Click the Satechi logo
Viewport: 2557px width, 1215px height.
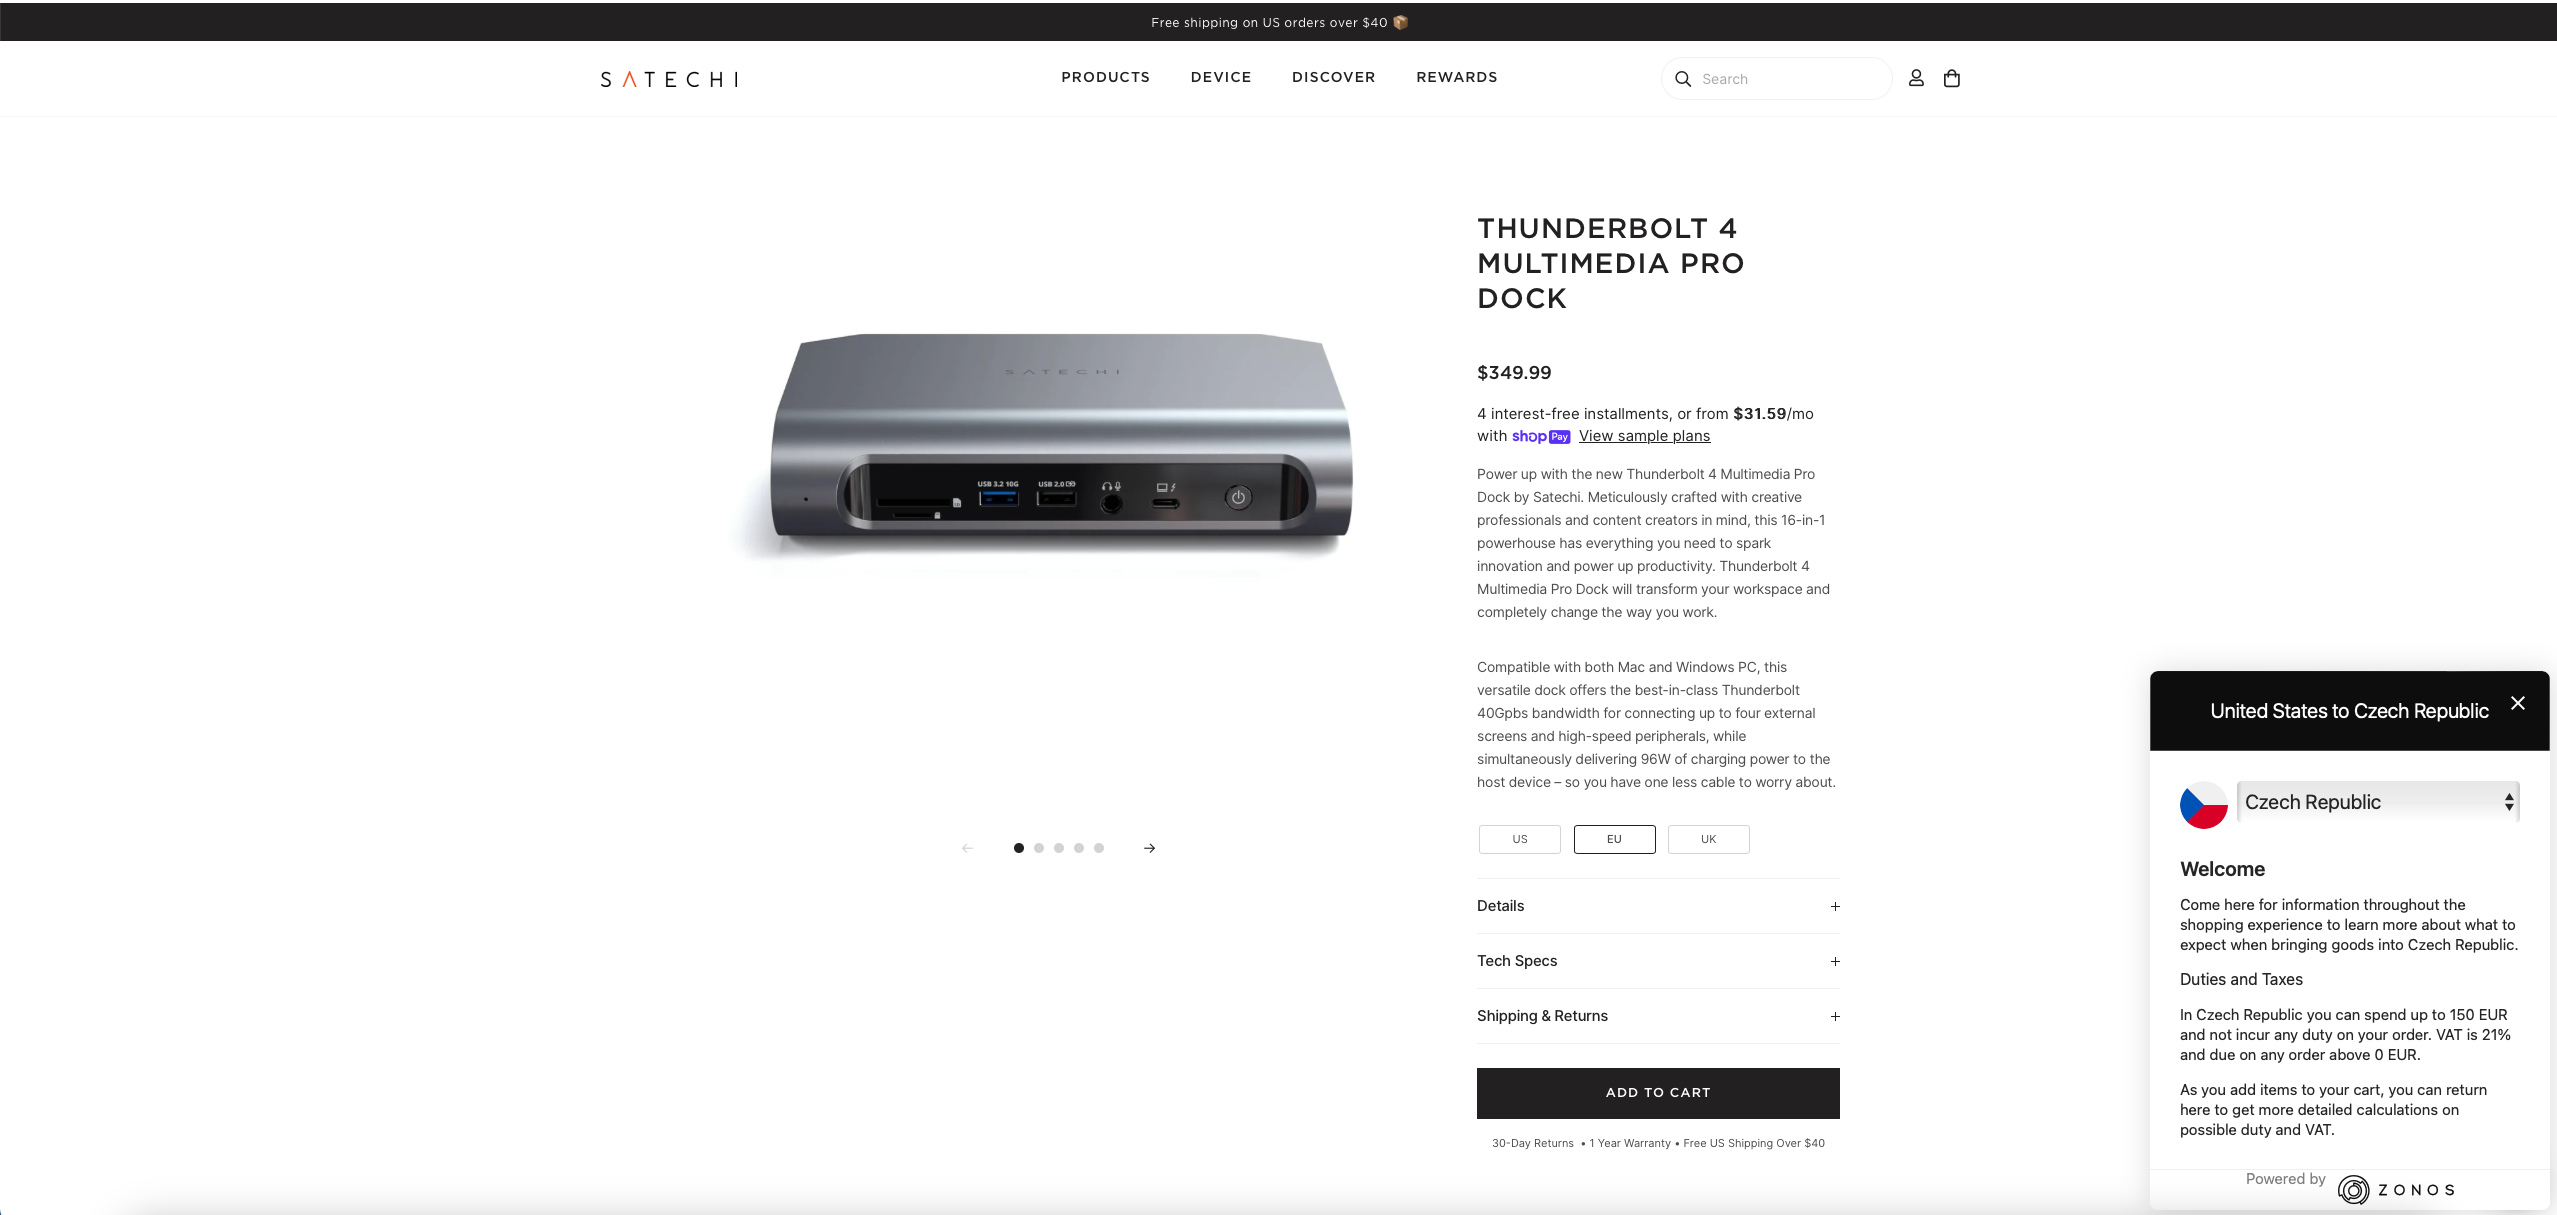[669, 79]
